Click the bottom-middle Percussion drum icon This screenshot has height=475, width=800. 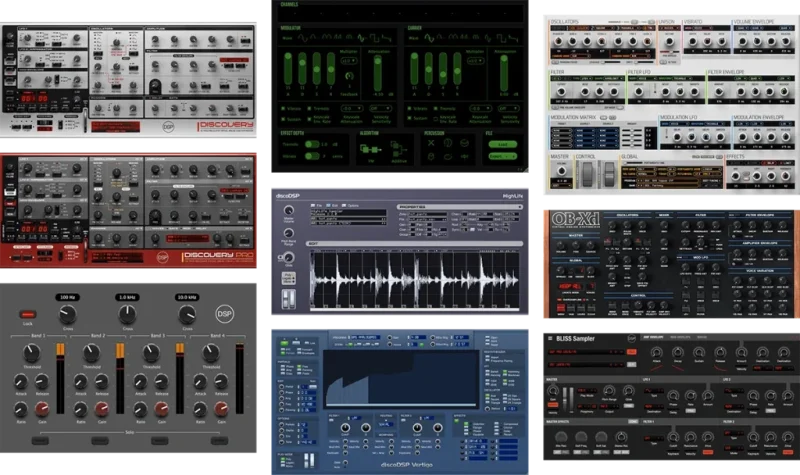447,157
